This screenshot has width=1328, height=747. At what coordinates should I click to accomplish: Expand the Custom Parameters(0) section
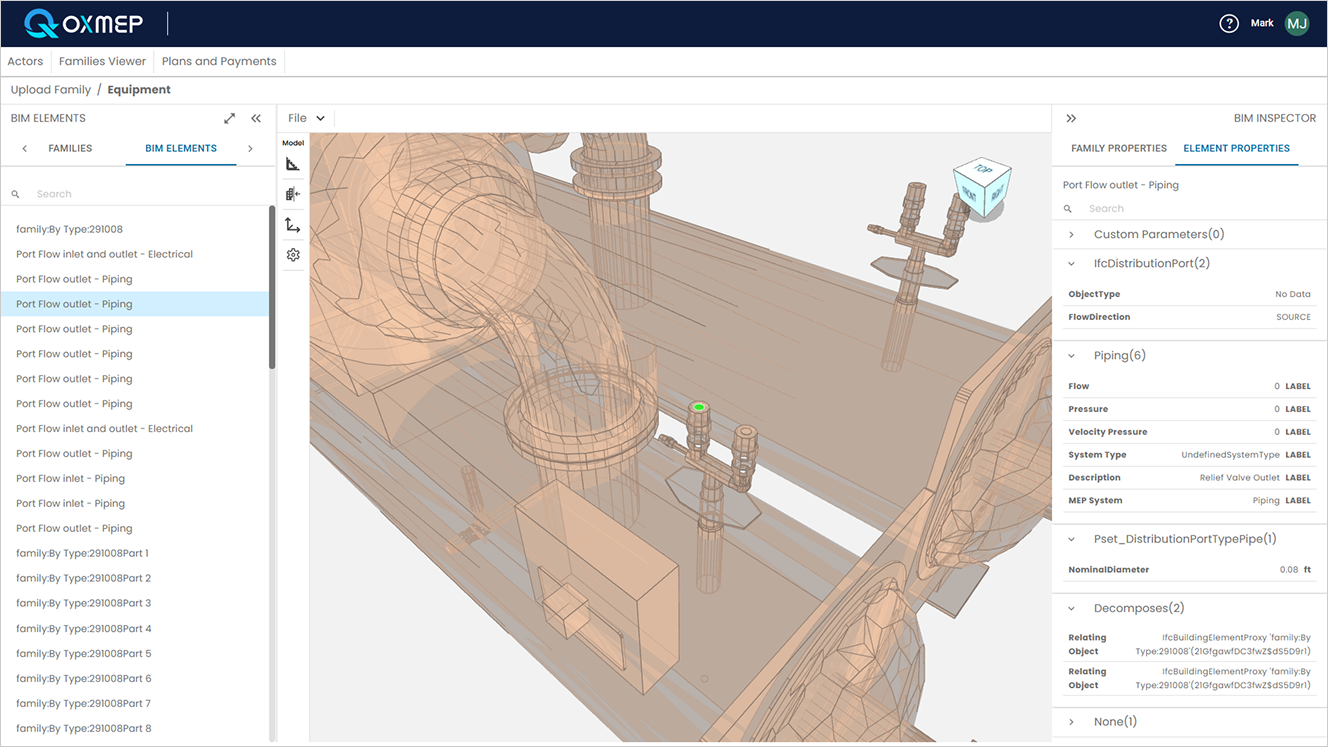(1071, 234)
